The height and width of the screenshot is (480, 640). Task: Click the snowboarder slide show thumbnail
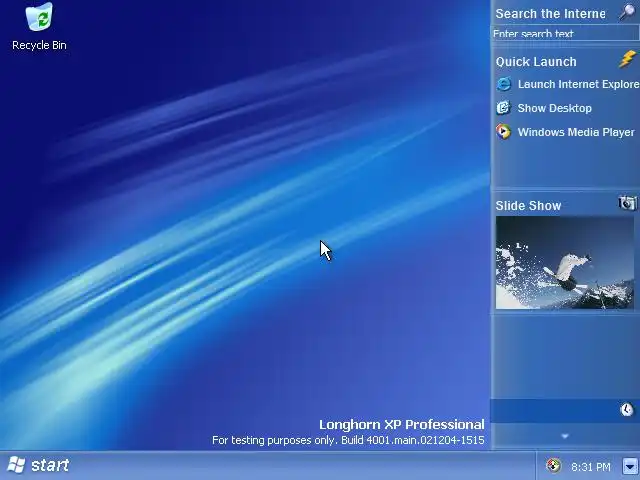(x=564, y=262)
